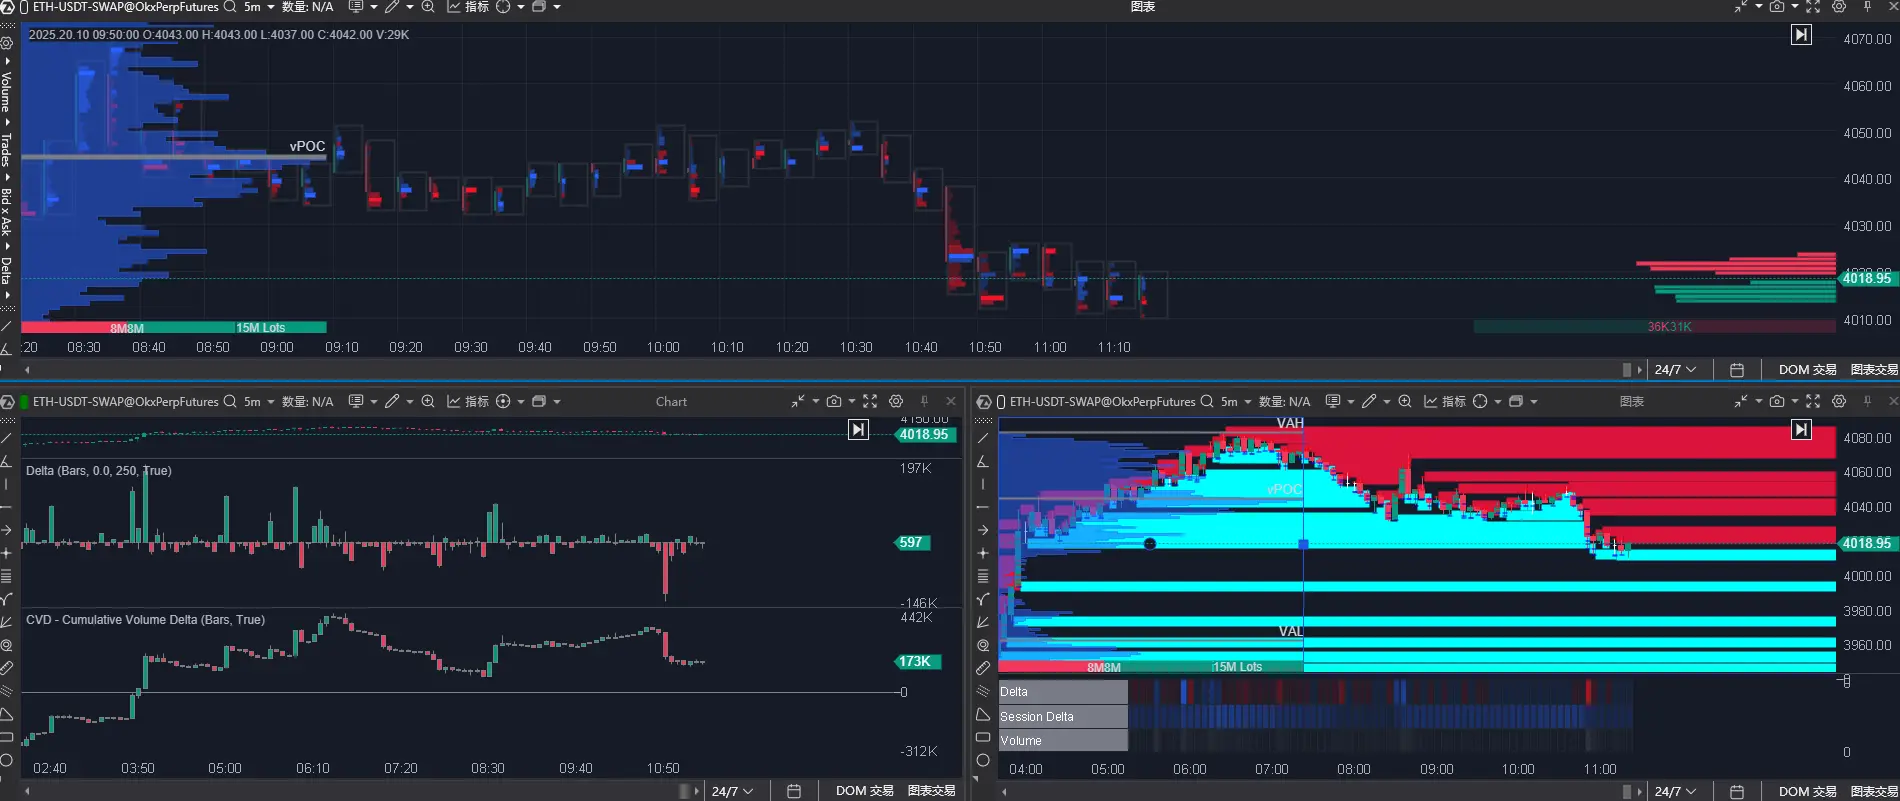Take a screenshot with top panel camera icon

1776,6
